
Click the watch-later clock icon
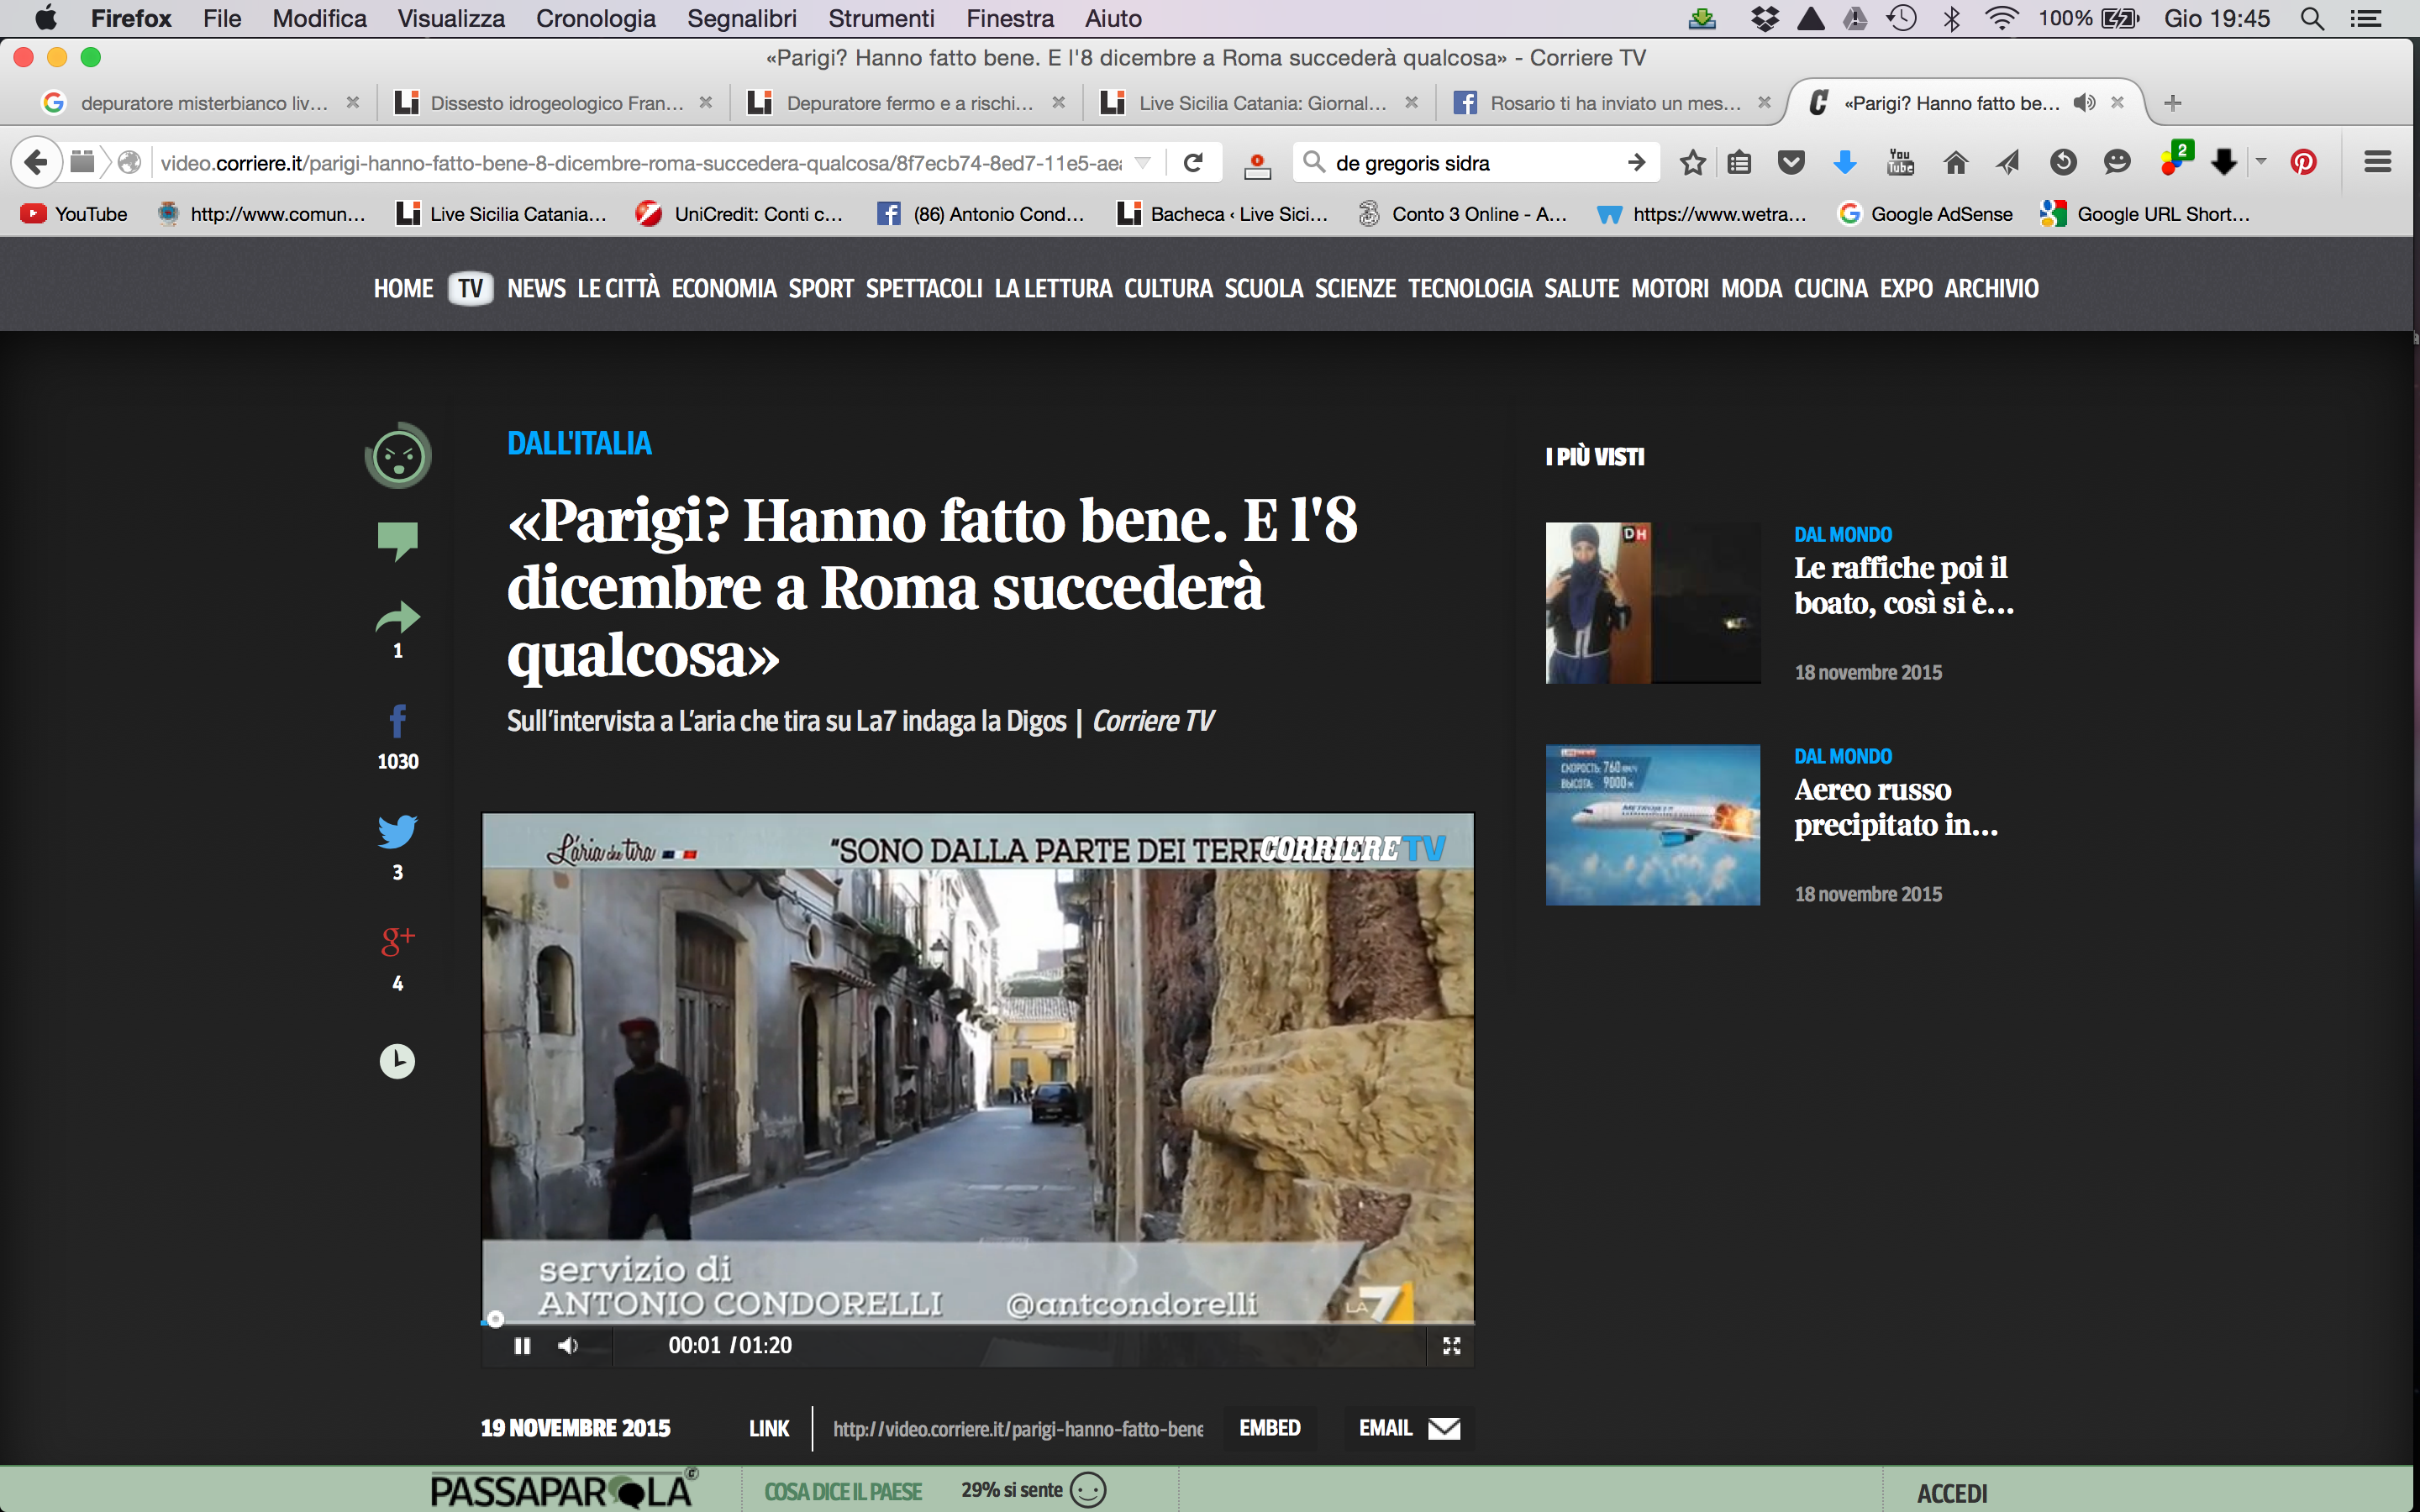click(397, 1061)
